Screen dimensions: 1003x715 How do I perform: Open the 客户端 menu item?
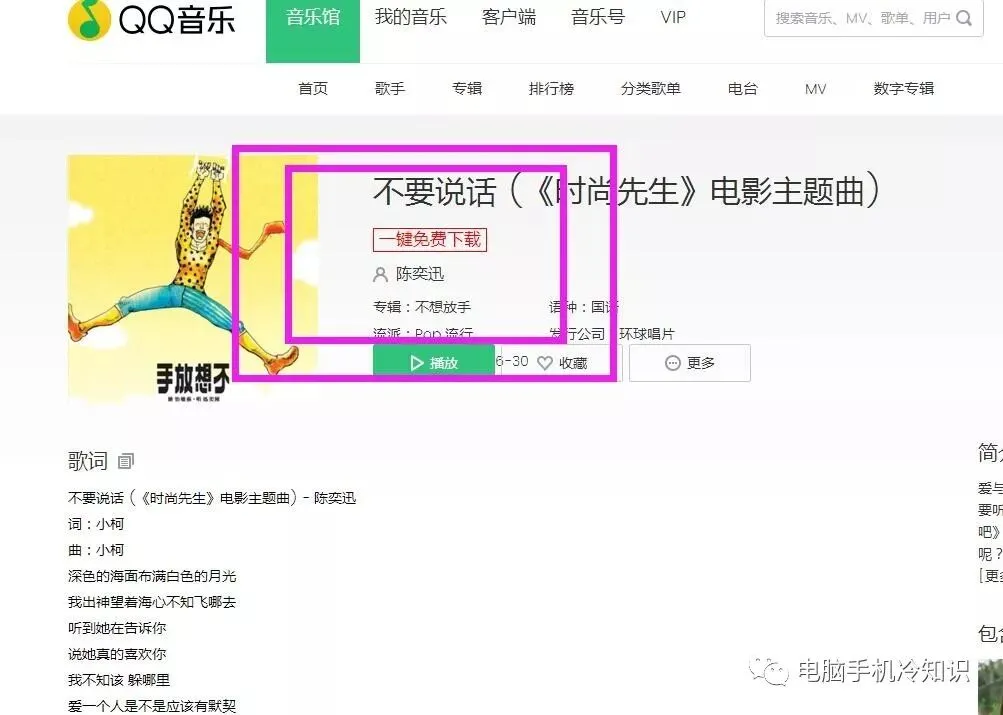pyautogui.click(x=509, y=17)
